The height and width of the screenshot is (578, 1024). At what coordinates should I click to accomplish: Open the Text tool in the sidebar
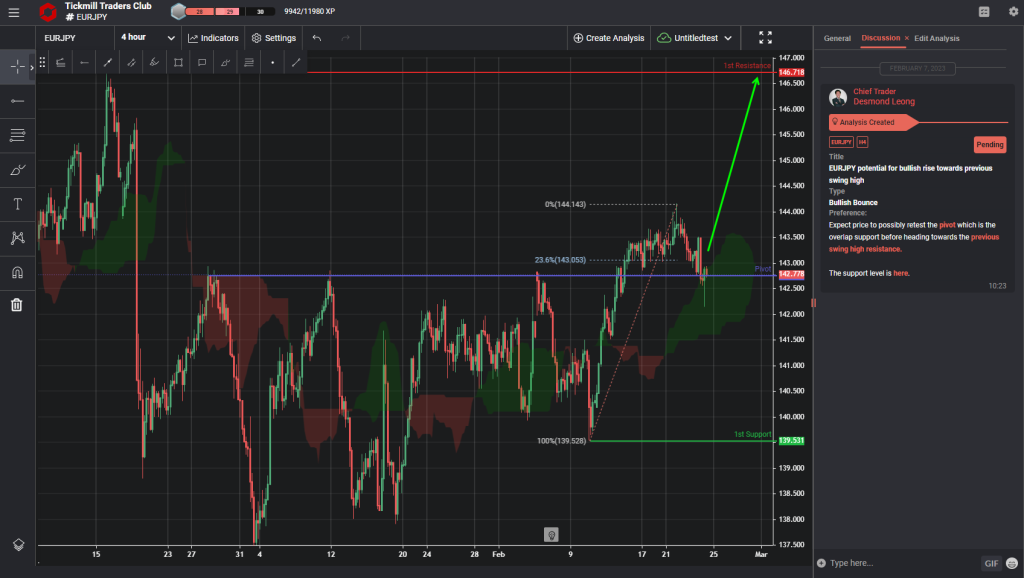click(x=16, y=204)
